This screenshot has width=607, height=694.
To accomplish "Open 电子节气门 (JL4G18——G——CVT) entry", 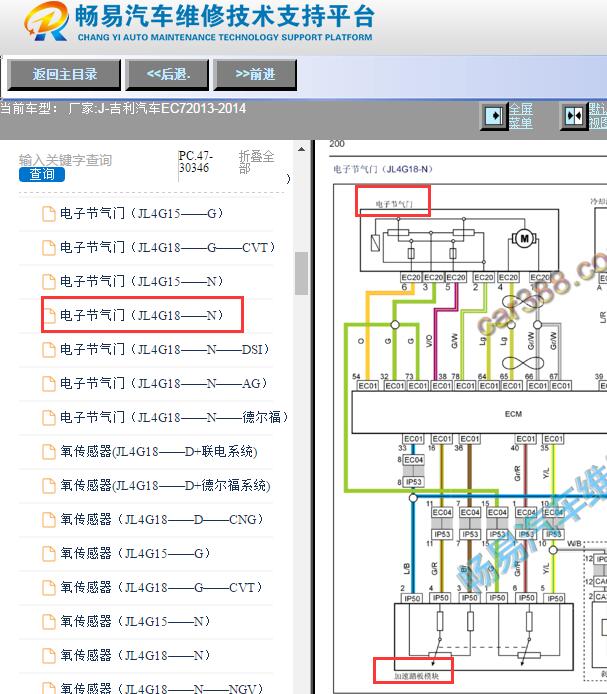I will pyautogui.click(x=167, y=247).
